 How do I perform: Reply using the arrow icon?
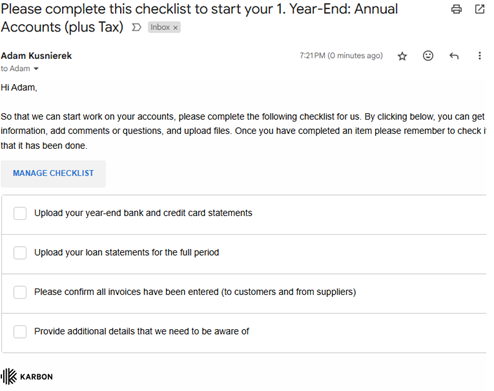pos(454,56)
